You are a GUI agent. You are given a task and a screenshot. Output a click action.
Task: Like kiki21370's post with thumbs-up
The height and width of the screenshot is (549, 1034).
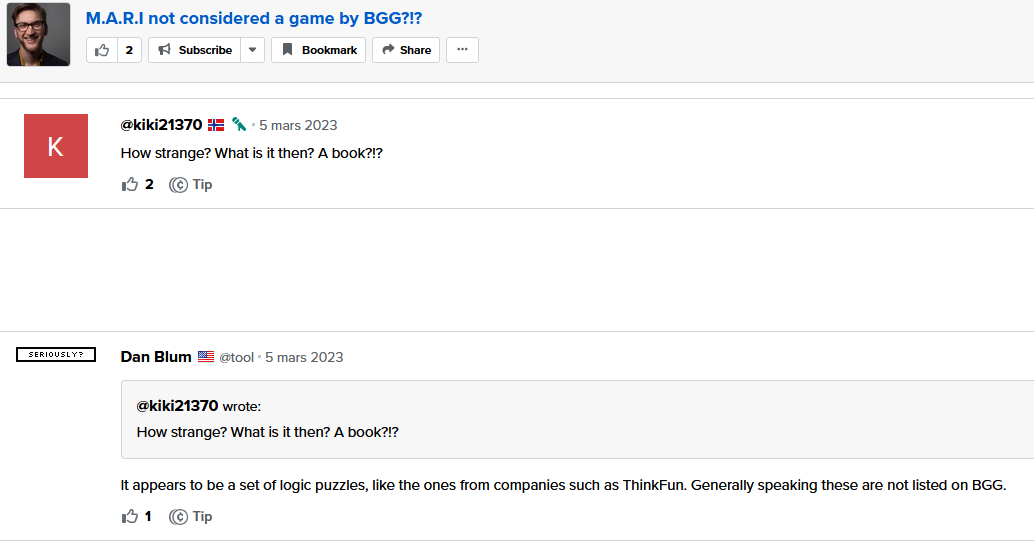point(130,184)
